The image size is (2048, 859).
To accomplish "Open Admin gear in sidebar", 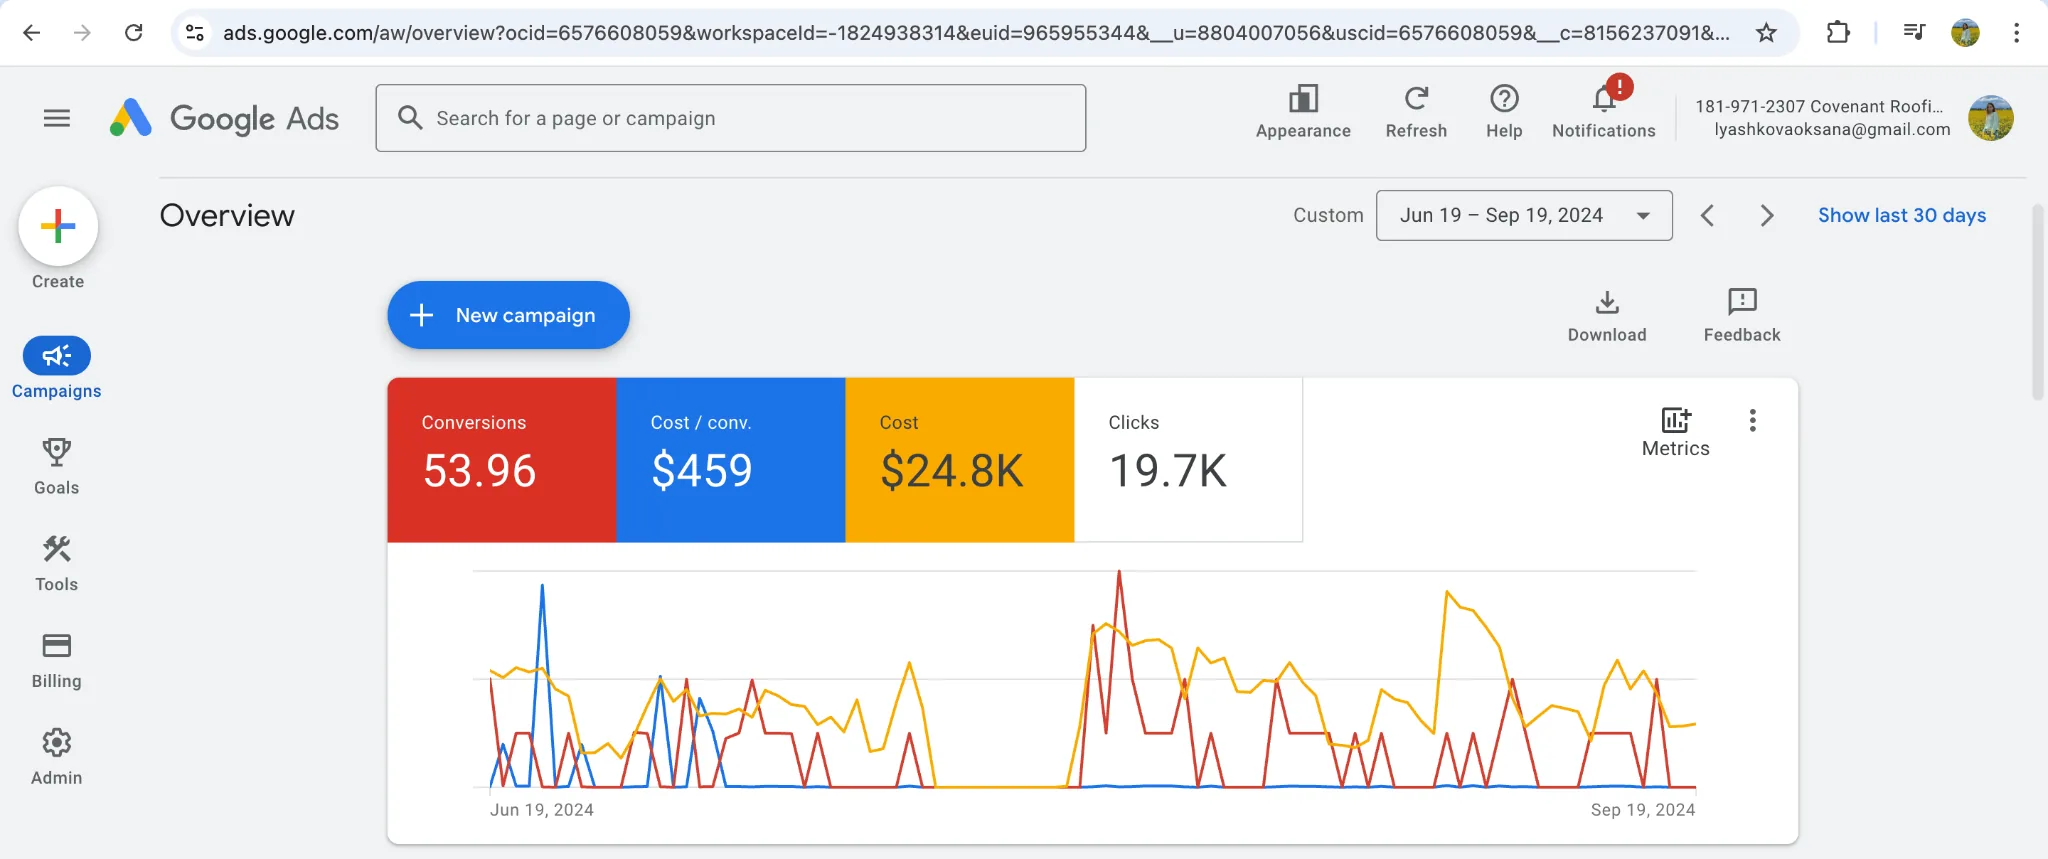I will pos(57,743).
